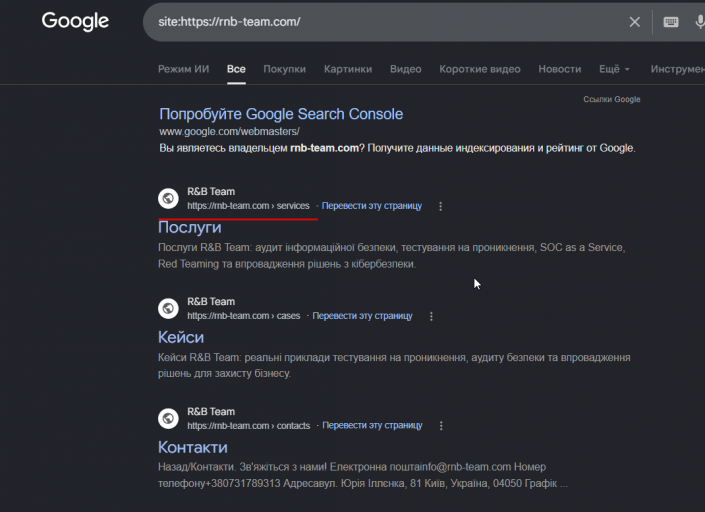Click the R&B Team name above cases URL
705x512 pixels.
click(211, 302)
